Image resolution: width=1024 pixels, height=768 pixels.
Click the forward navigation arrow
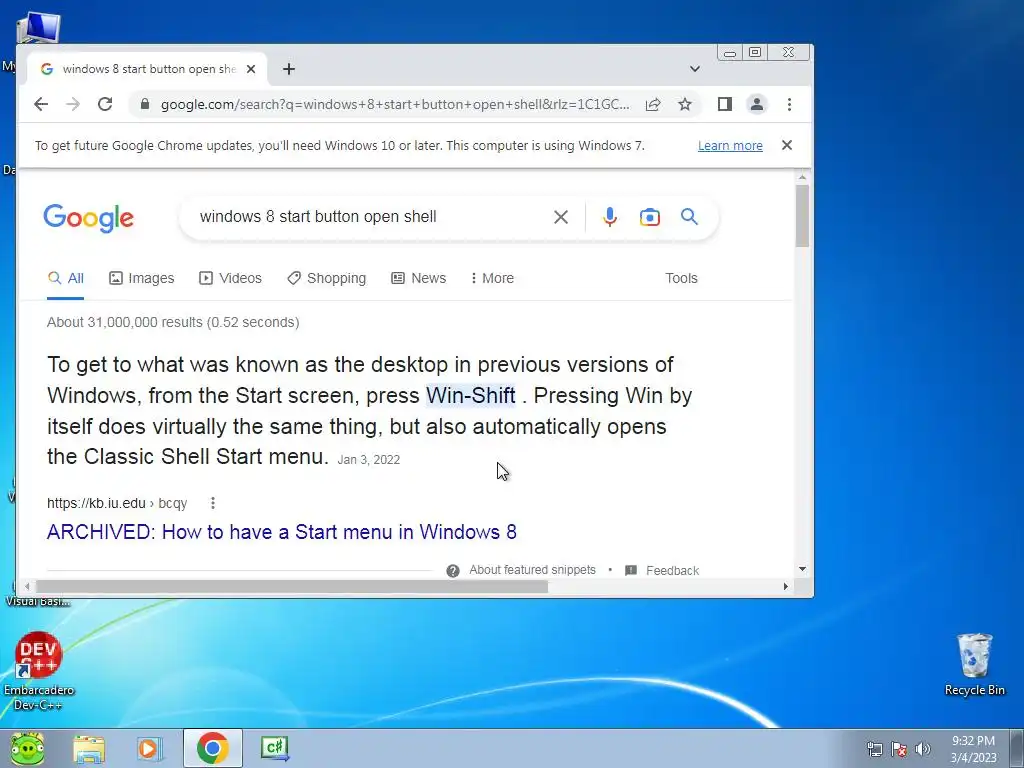click(x=72, y=104)
